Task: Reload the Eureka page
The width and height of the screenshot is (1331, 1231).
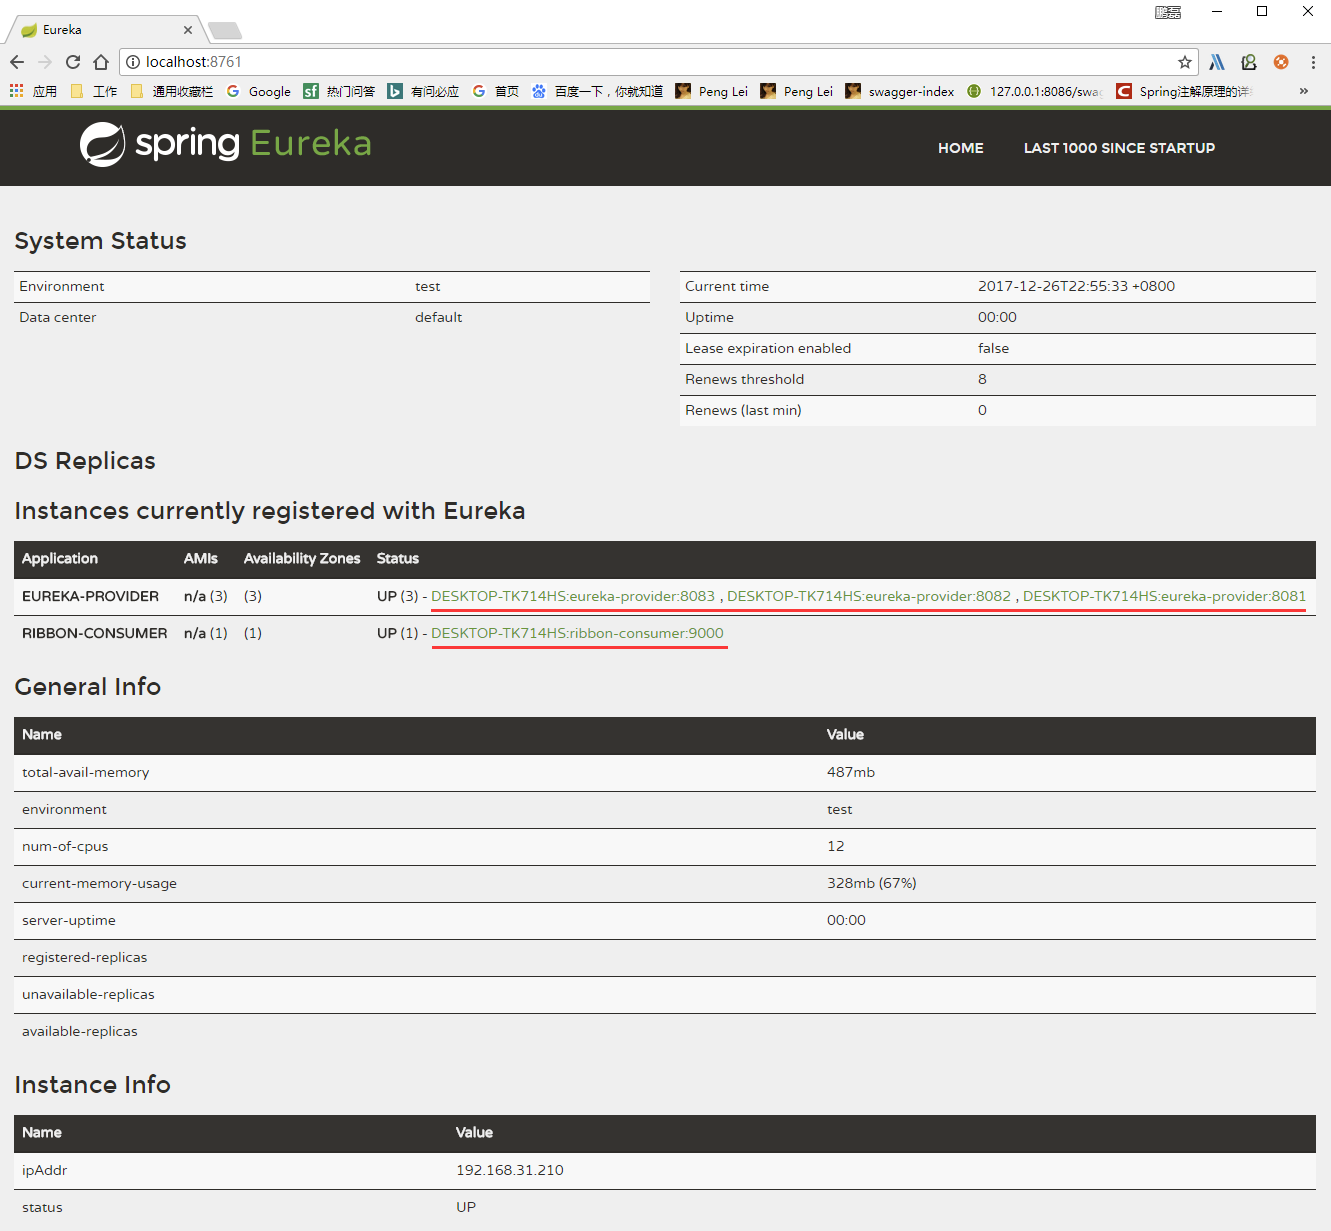Action: click(73, 62)
